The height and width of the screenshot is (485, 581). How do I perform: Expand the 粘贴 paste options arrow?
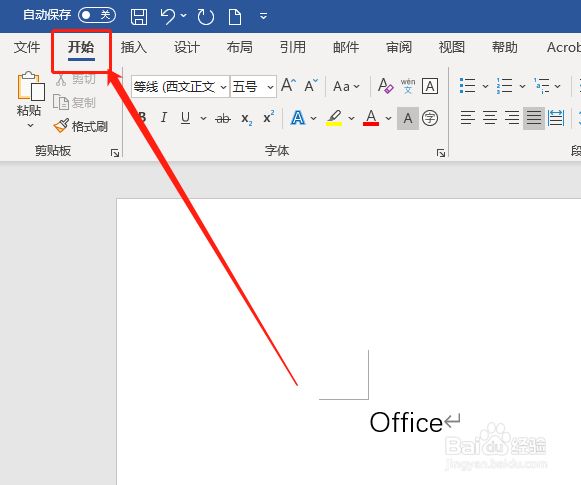30,126
